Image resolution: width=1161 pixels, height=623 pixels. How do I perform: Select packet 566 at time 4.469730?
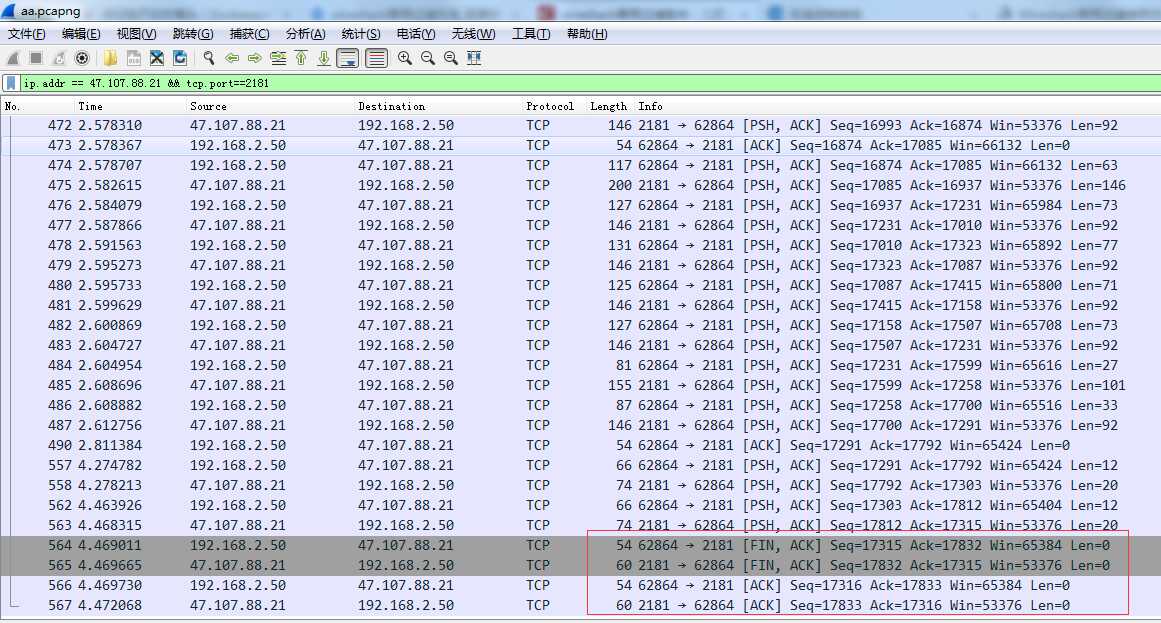click(x=580, y=585)
